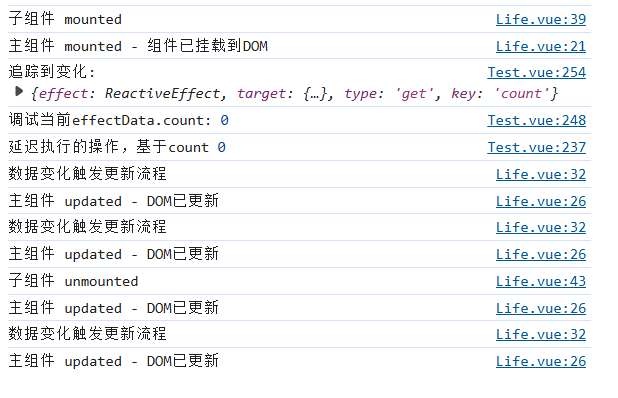Viewport: 618px width, 398px height.
Task: Expand the logged ReactiveEffect object
Action: point(19,92)
